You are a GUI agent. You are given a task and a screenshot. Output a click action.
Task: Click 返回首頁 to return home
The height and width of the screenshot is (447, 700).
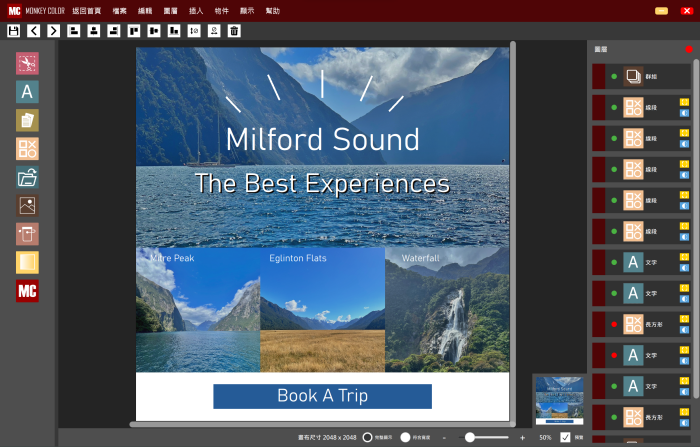tap(87, 10)
